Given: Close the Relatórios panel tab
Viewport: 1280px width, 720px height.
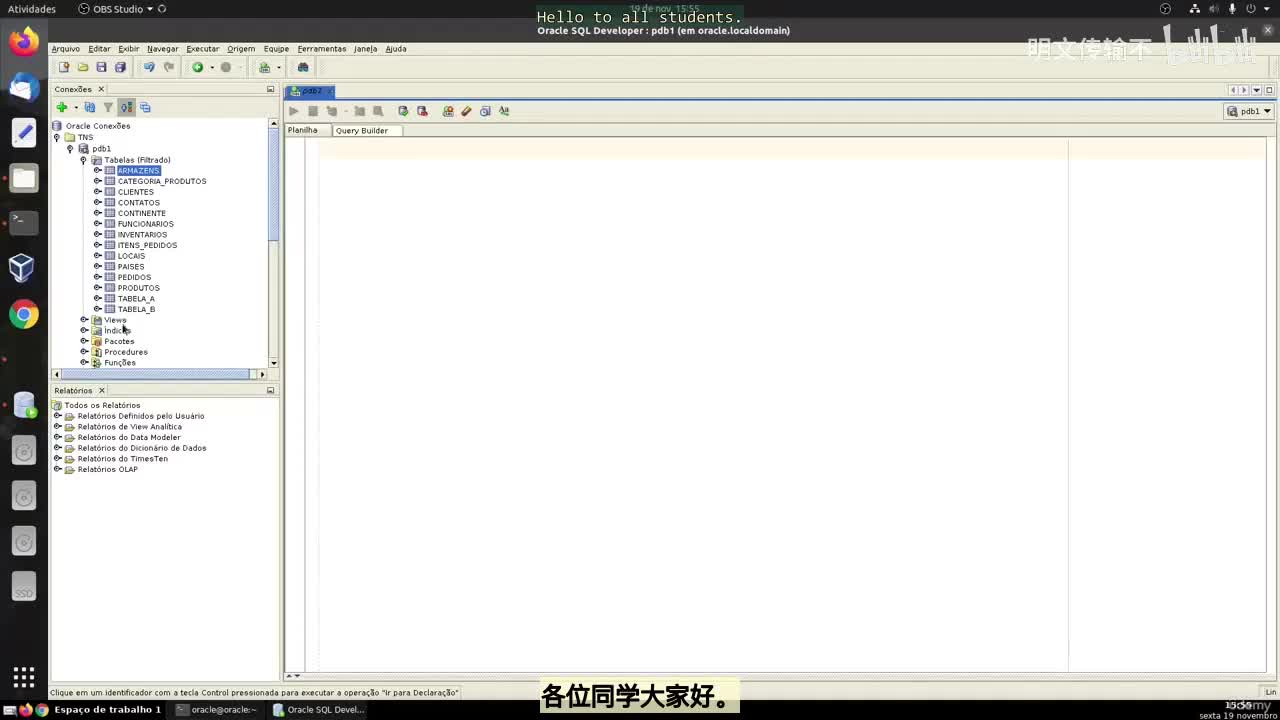Looking at the screenshot, I should point(101,391).
